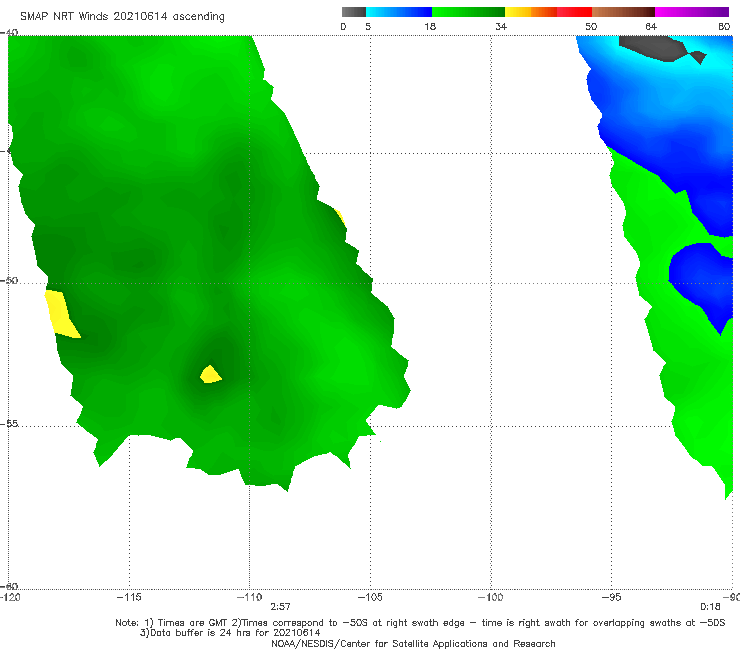
Task: Click the latitude label '-50' on the left axis
Action: pos(9,280)
